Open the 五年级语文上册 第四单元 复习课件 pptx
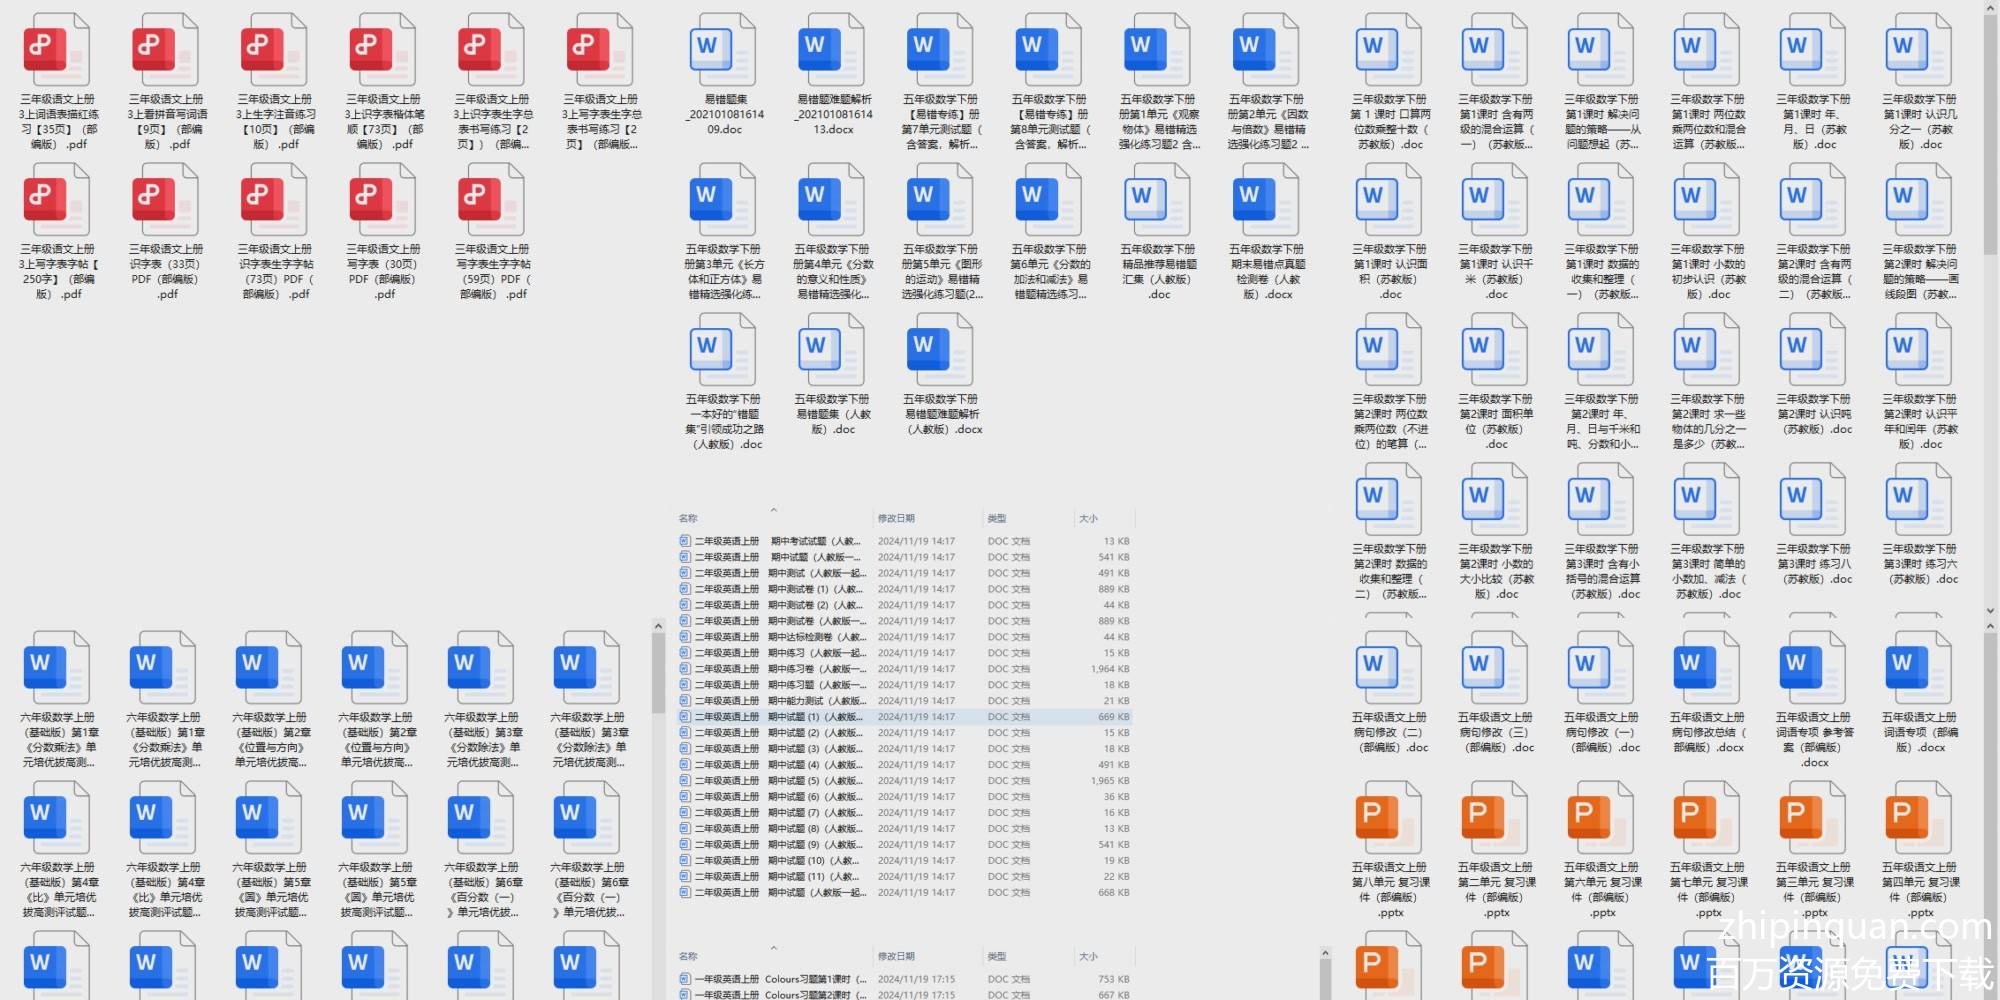2000x1000 pixels. pyautogui.click(x=1919, y=820)
